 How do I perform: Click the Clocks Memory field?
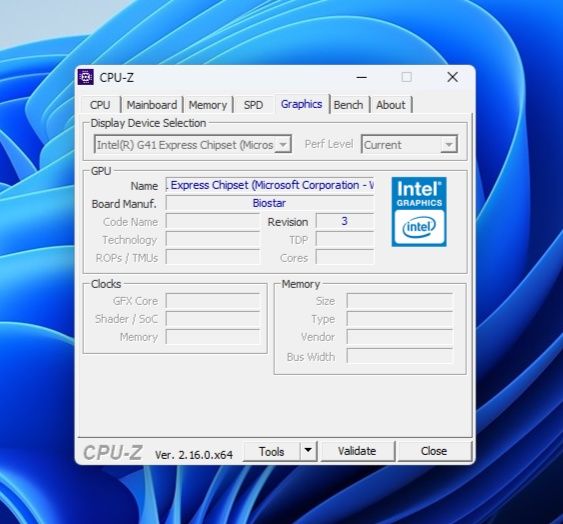[213, 337]
